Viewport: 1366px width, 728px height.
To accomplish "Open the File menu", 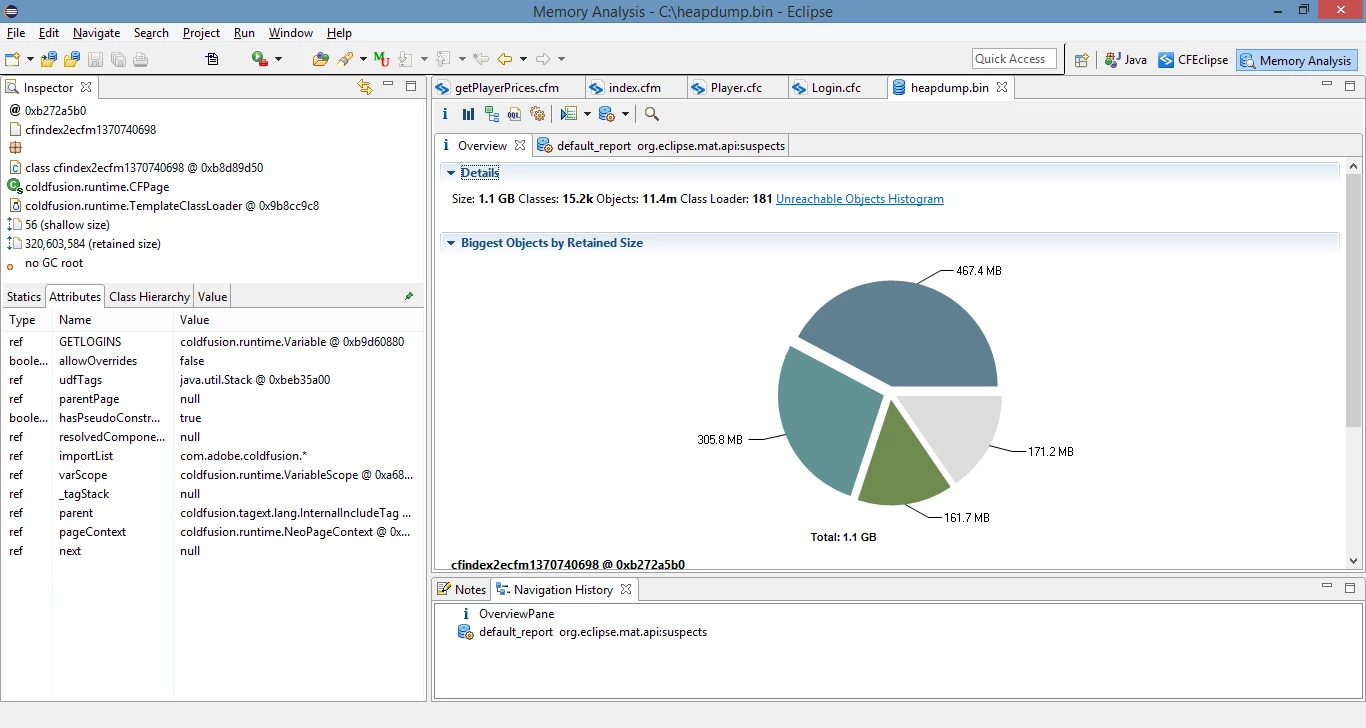I will (x=16, y=33).
